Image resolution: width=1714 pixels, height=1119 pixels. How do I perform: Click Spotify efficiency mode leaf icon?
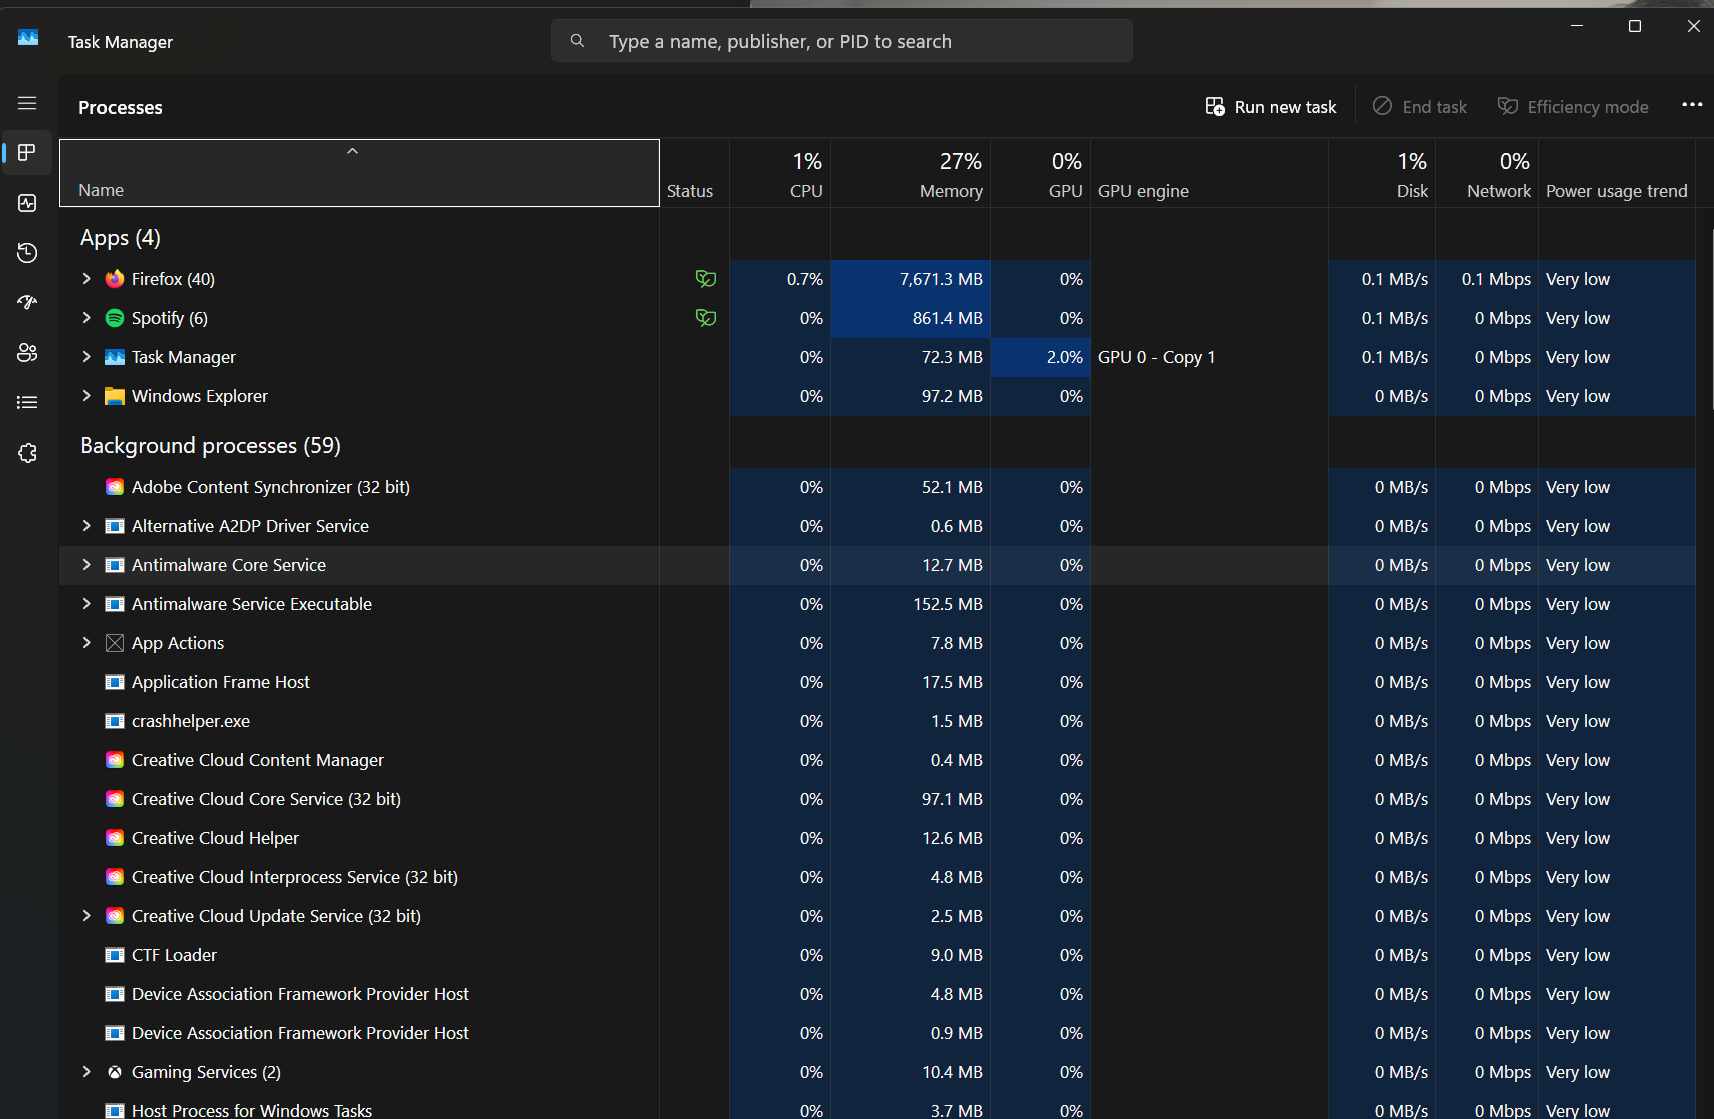coord(706,318)
